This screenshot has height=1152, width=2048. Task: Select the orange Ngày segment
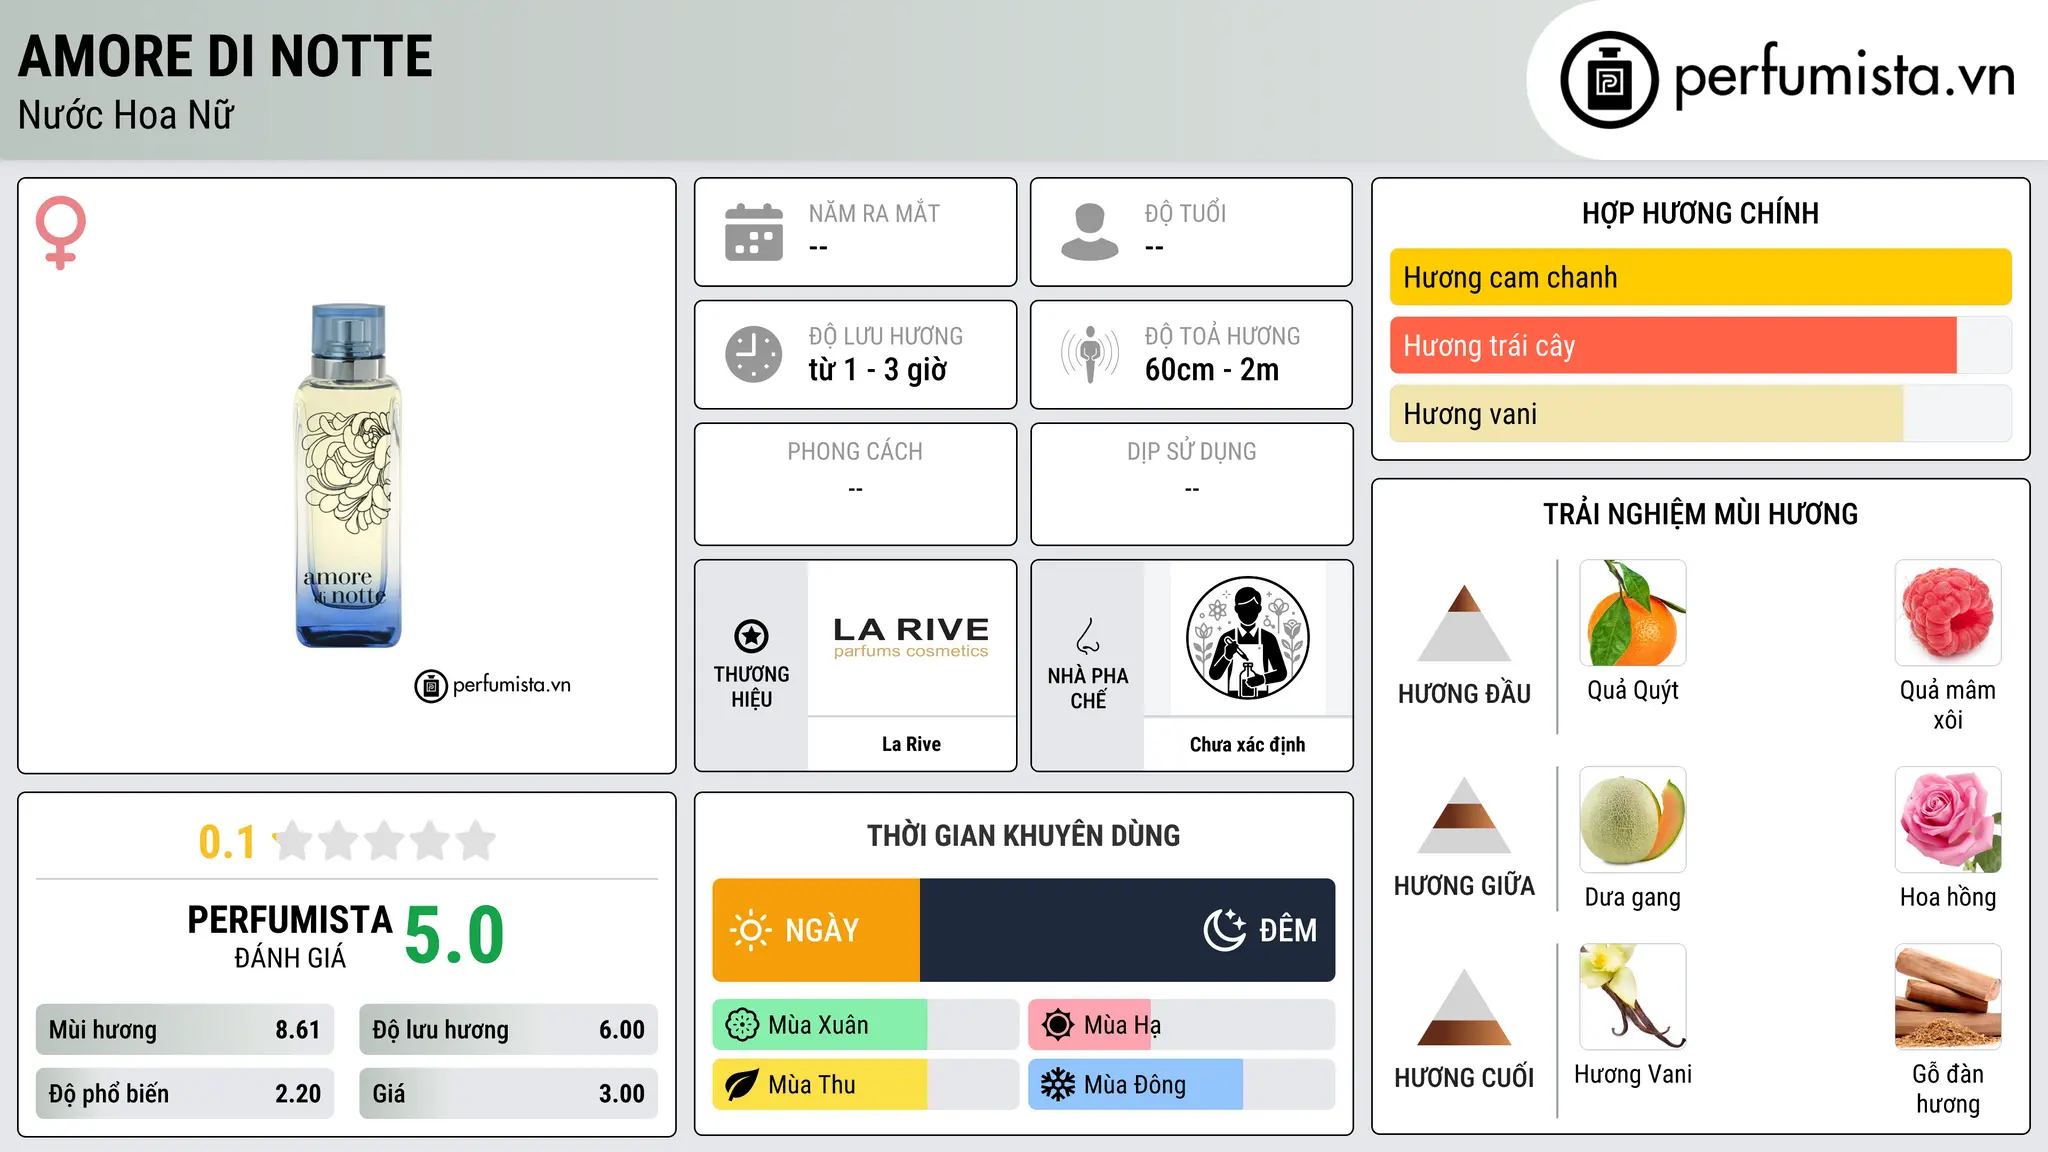816,930
